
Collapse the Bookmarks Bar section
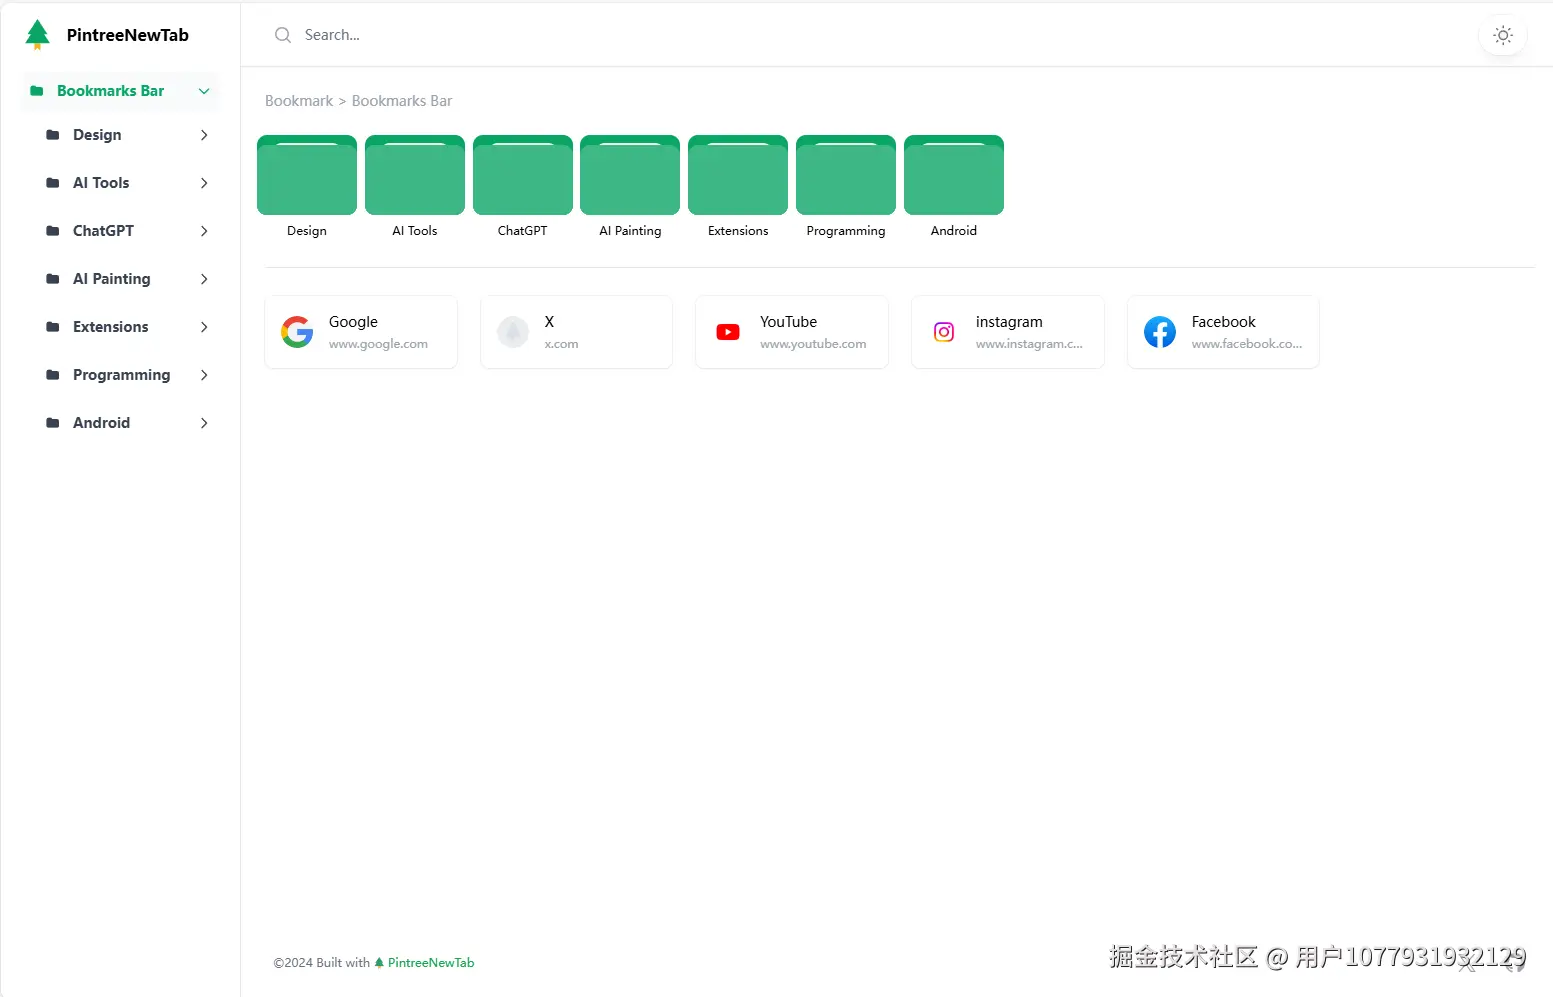204,91
